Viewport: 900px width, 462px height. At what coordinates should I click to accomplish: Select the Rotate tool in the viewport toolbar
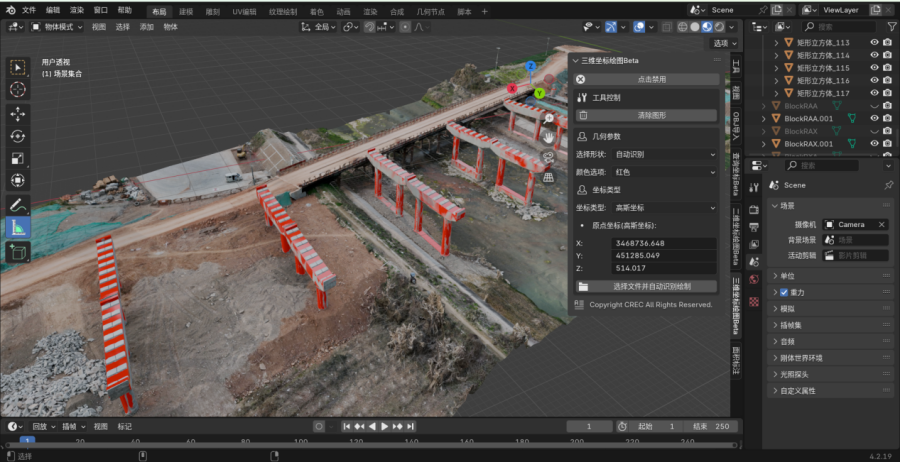[x=18, y=136]
